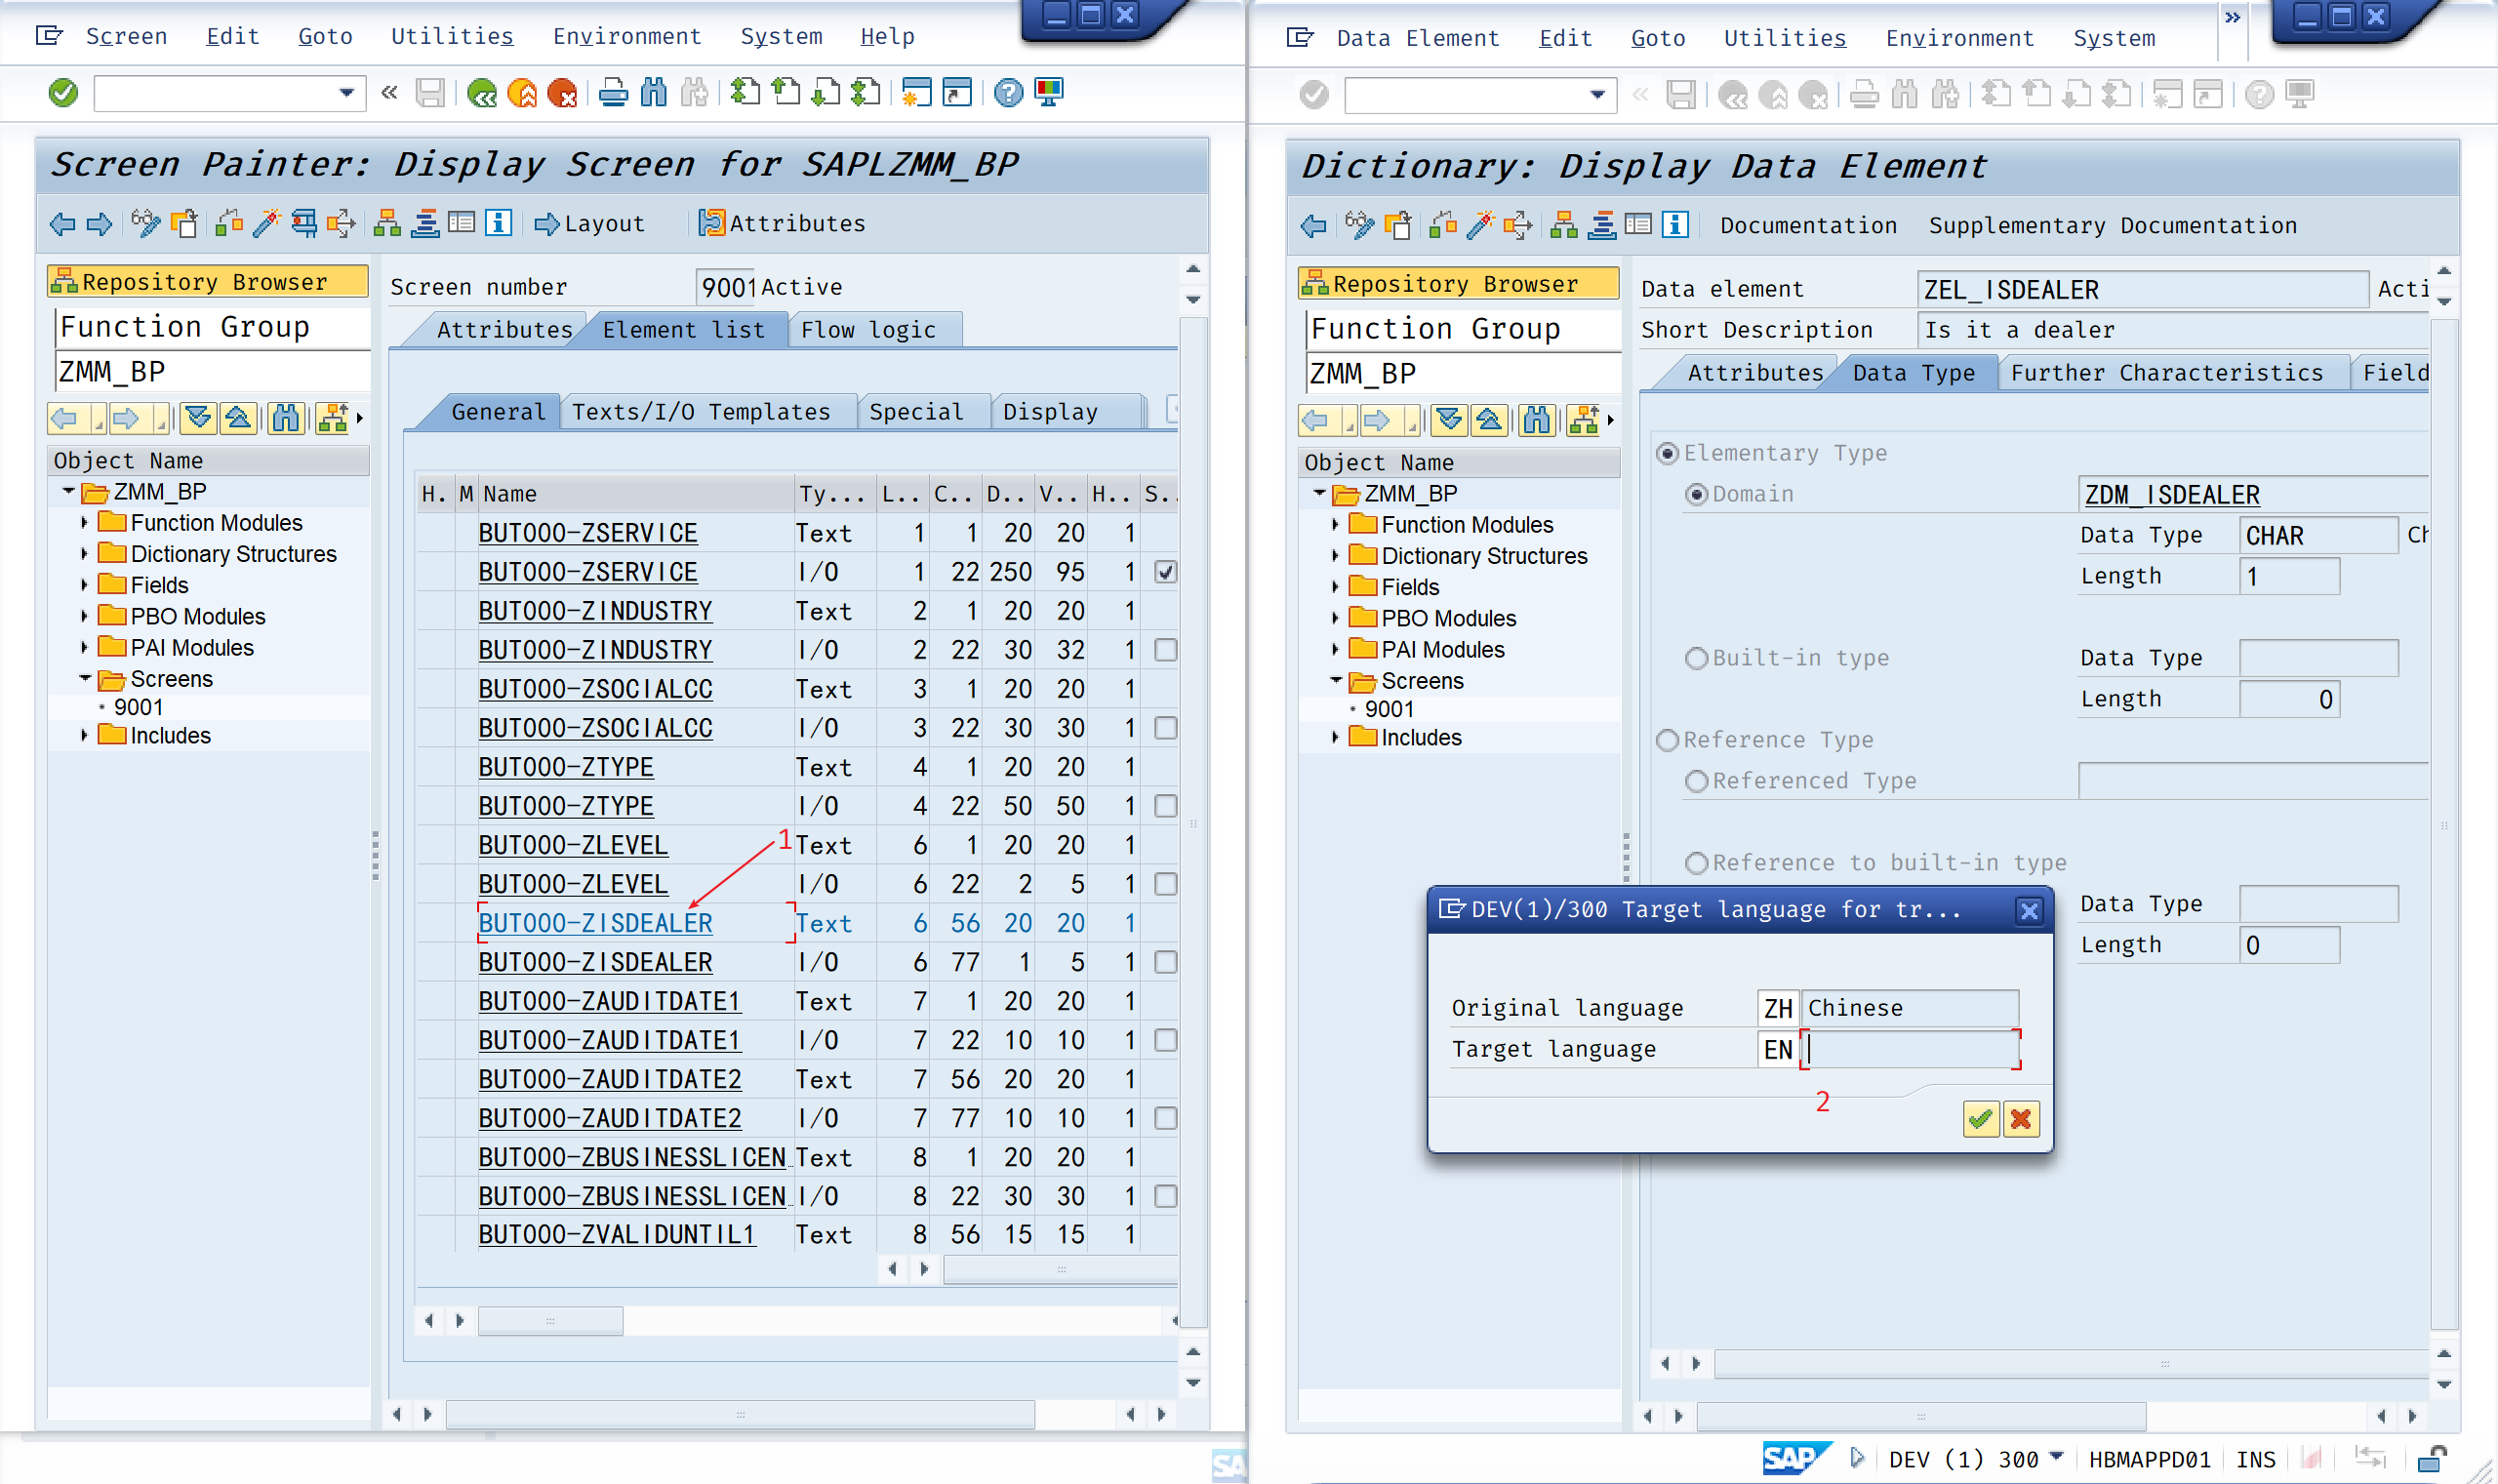Expand PAI Modules in right Dictionary tree

pyautogui.click(x=1335, y=650)
